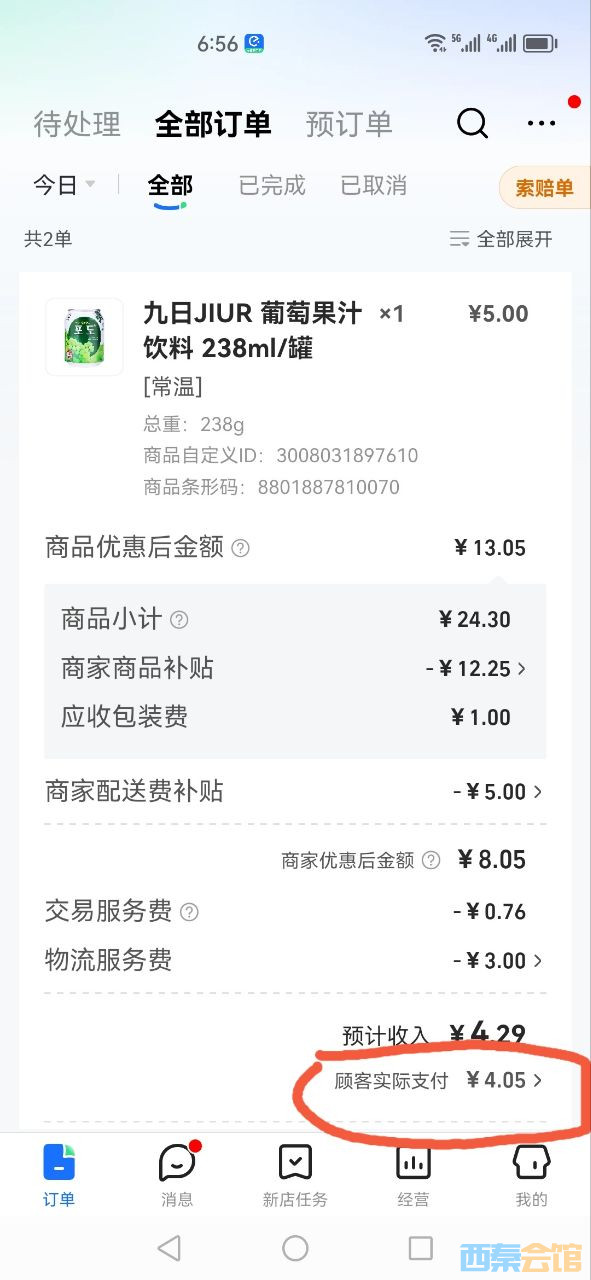The image size is (591, 1280).
Task: Open 经营 business stats icon
Action: tap(413, 1175)
